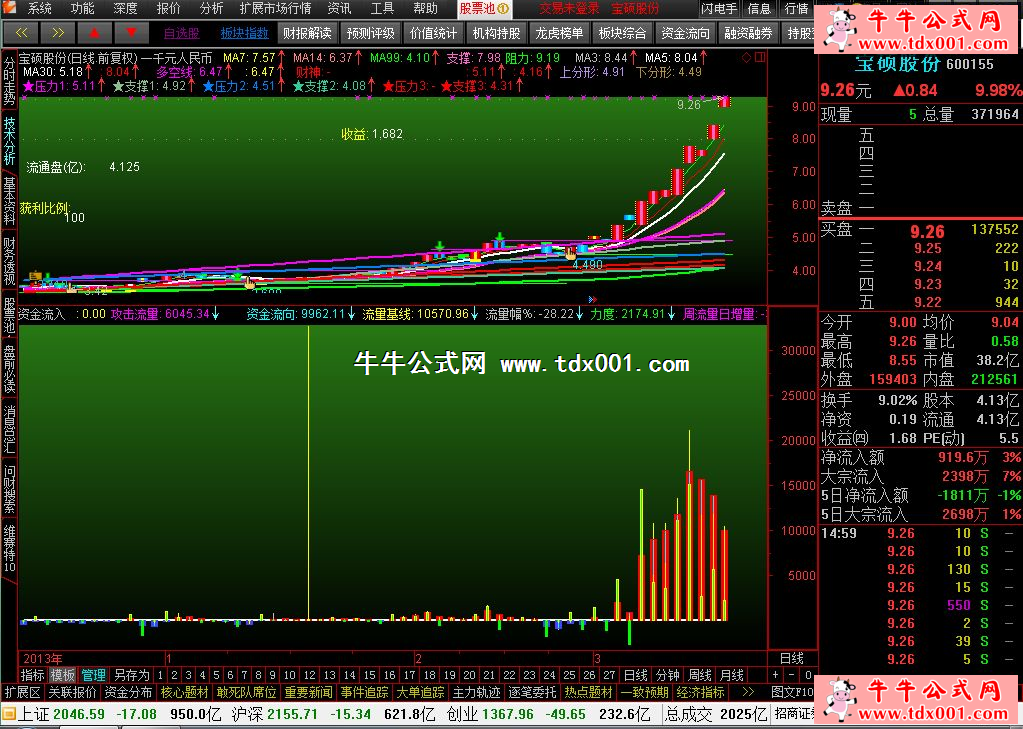Click the plus zoom button beside 月线

pos(776,675)
